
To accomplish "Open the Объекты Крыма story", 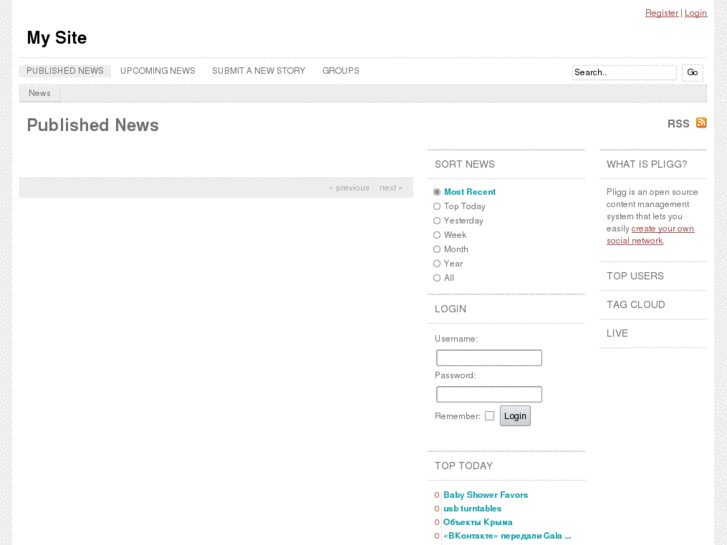I will pyautogui.click(x=478, y=522).
